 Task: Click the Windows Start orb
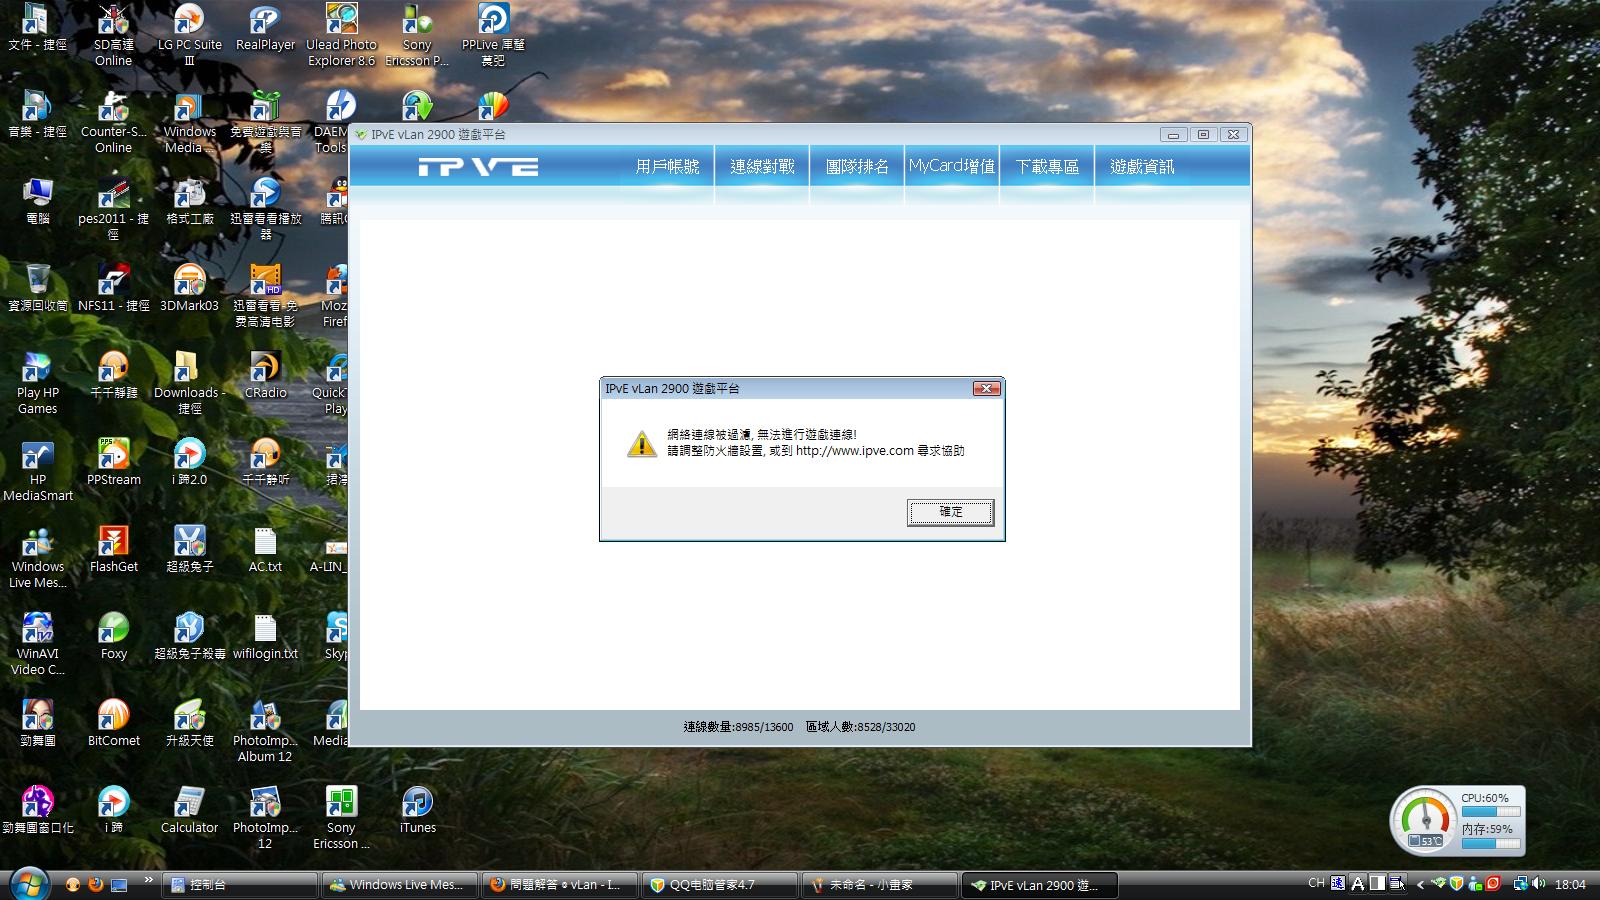coord(29,884)
